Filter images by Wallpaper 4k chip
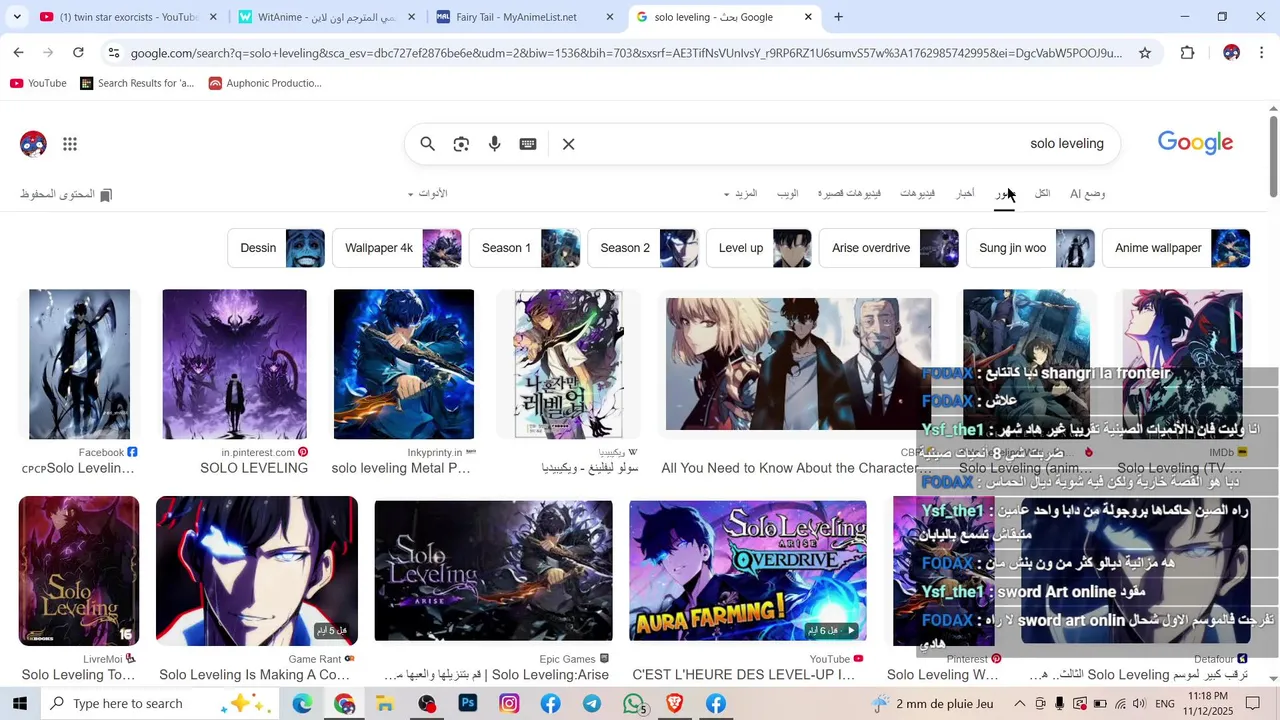The height and width of the screenshot is (720, 1280). click(397, 248)
